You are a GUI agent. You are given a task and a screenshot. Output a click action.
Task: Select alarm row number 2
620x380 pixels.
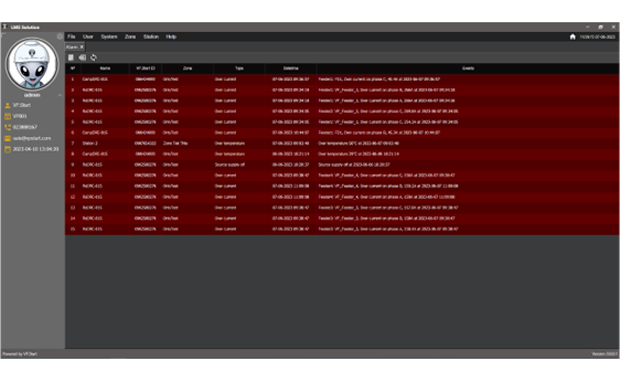342,90
